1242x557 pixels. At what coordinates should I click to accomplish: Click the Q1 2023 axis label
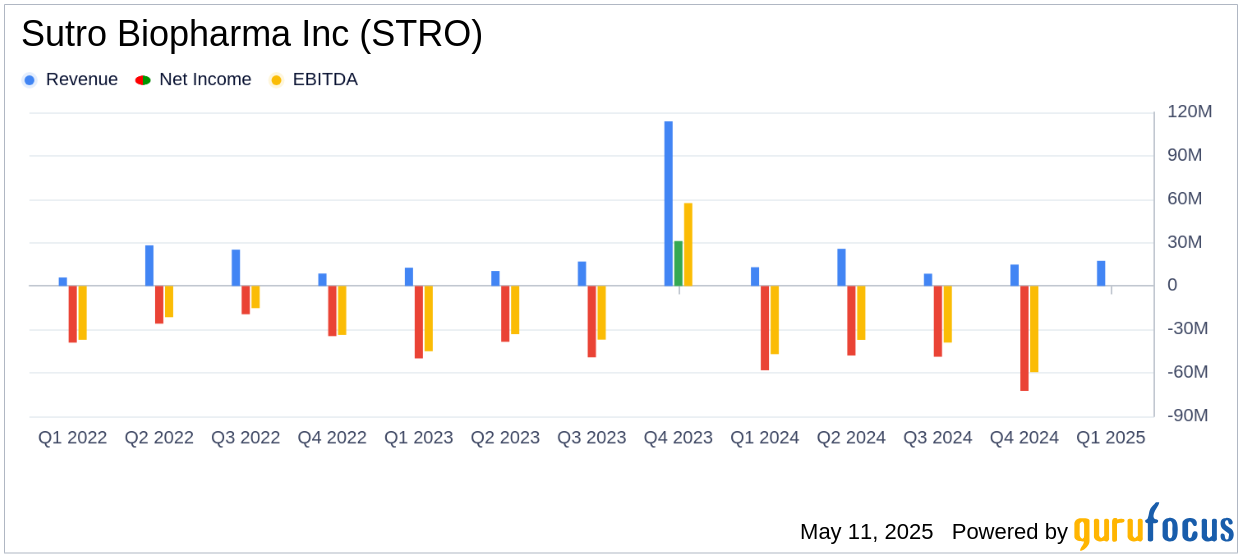(x=418, y=438)
